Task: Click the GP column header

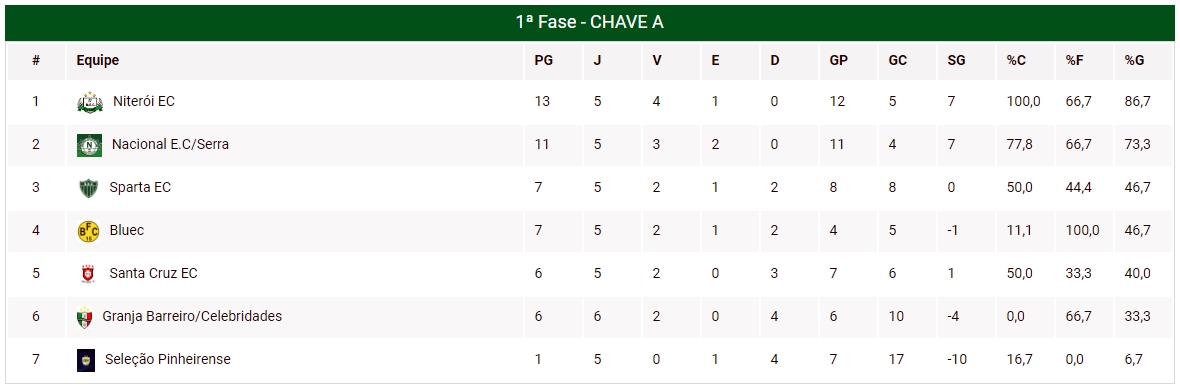Action: (838, 61)
